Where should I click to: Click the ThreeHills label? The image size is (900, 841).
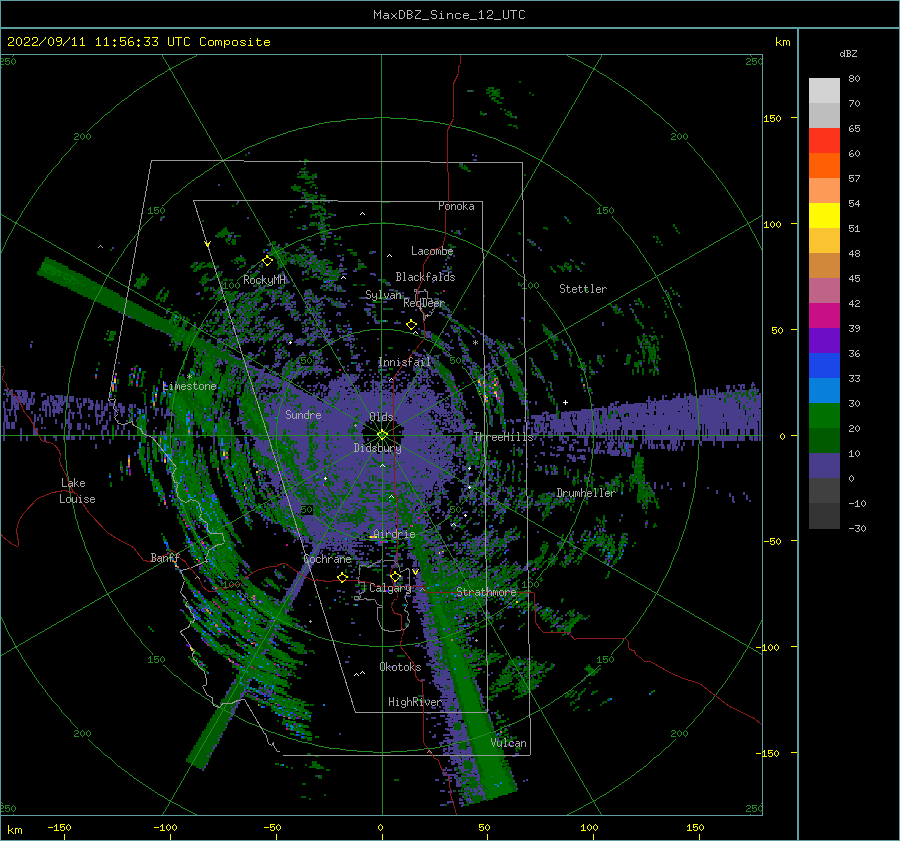(503, 437)
